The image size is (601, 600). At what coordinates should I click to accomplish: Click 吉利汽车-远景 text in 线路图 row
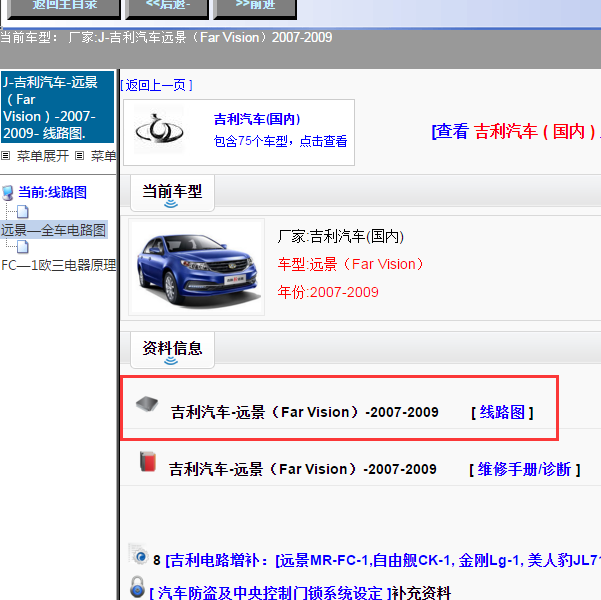click(x=305, y=412)
